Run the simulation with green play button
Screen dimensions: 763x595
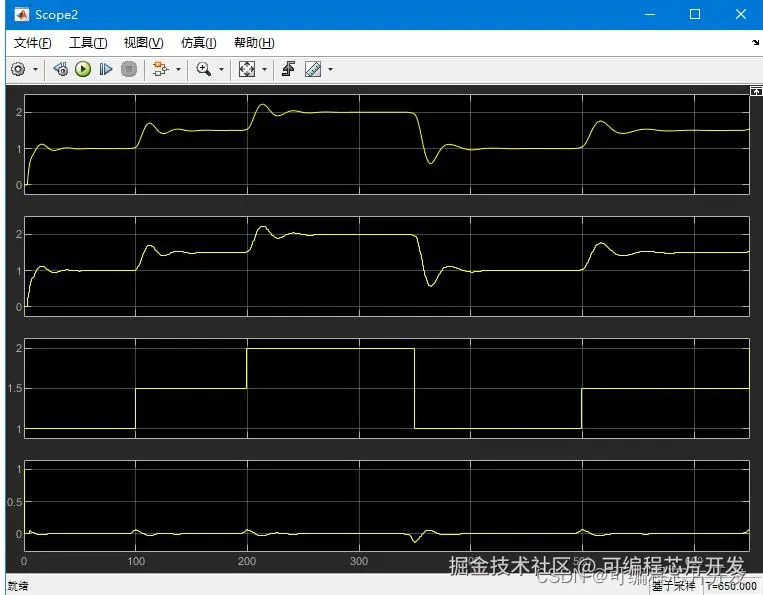(83, 69)
